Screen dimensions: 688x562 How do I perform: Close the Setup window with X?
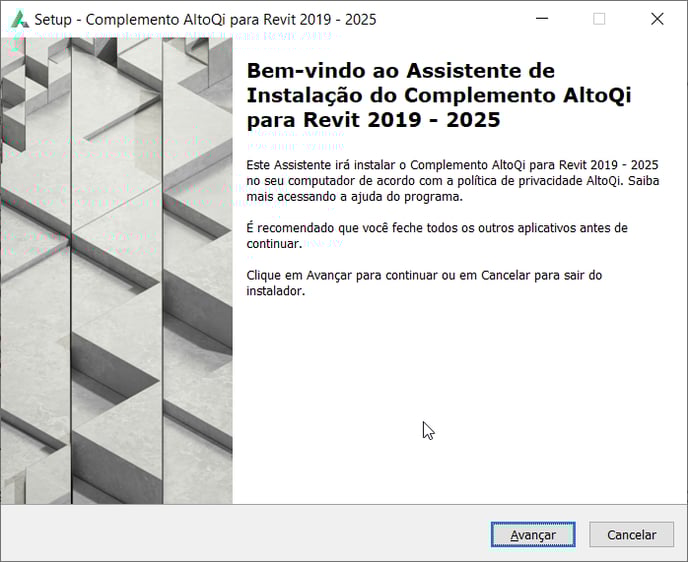(x=657, y=19)
